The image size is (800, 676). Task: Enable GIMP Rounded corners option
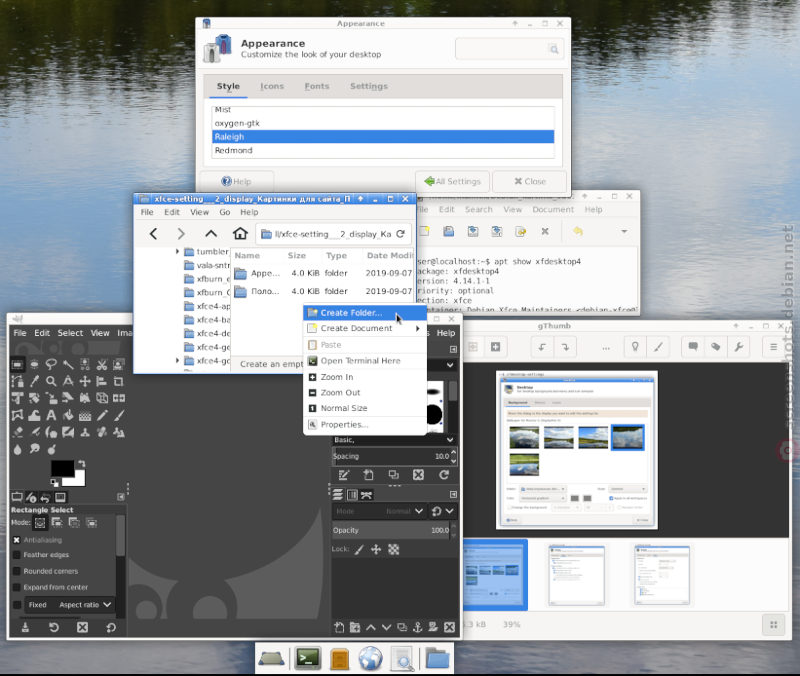tap(16, 571)
